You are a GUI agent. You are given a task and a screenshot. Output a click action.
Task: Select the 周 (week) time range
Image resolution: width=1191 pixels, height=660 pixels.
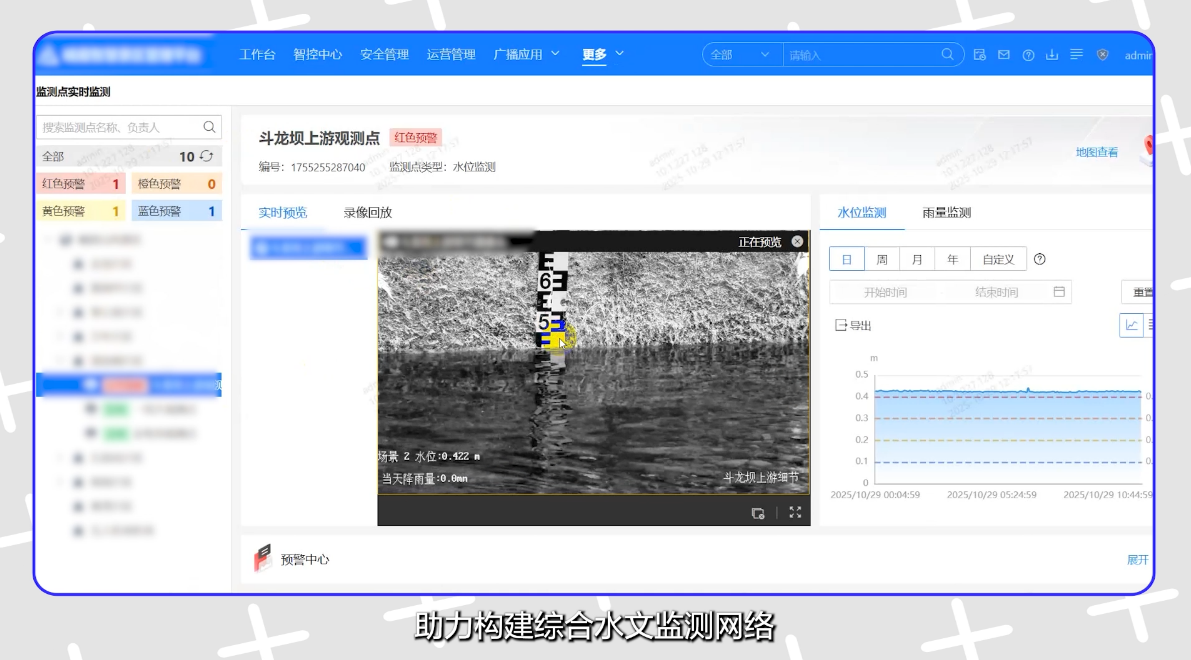tap(882, 259)
